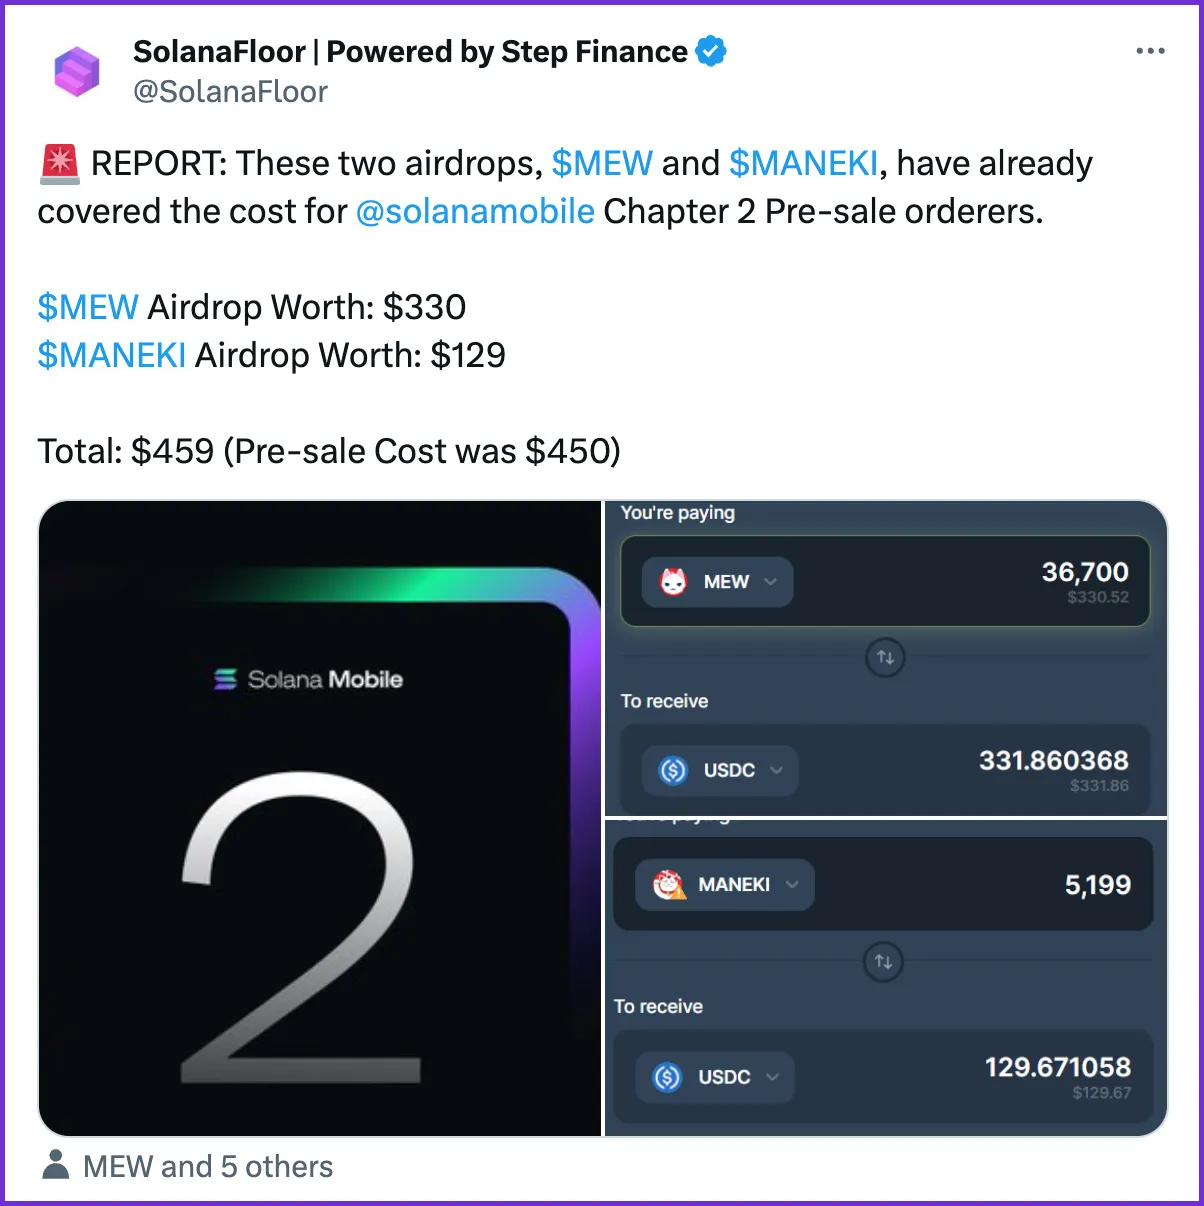Open the three-dot more options menu
This screenshot has height=1206, width=1204.
coord(1150,52)
